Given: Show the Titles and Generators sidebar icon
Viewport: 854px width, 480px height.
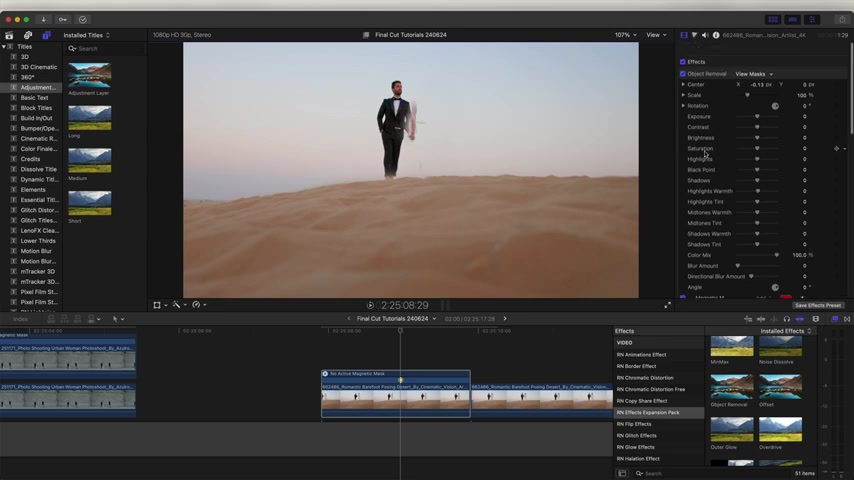Looking at the screenshot, I should (x=46, y=35).
